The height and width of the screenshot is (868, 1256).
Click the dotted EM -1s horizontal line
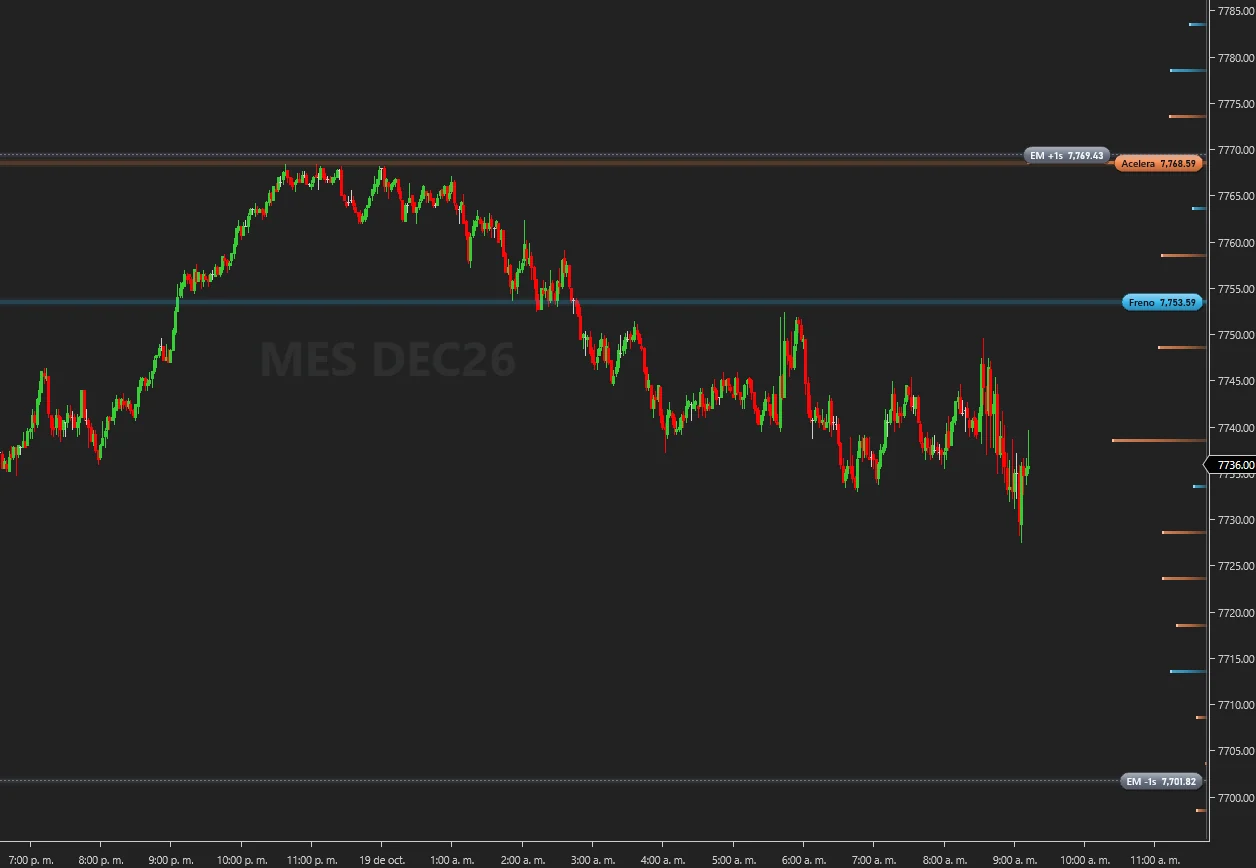coord(560,781)
